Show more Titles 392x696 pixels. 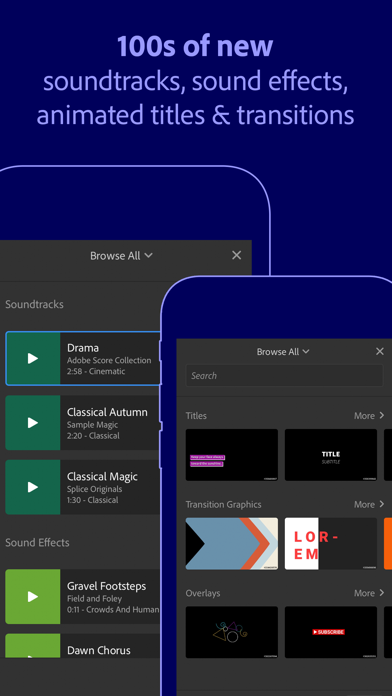click(369, 415)
